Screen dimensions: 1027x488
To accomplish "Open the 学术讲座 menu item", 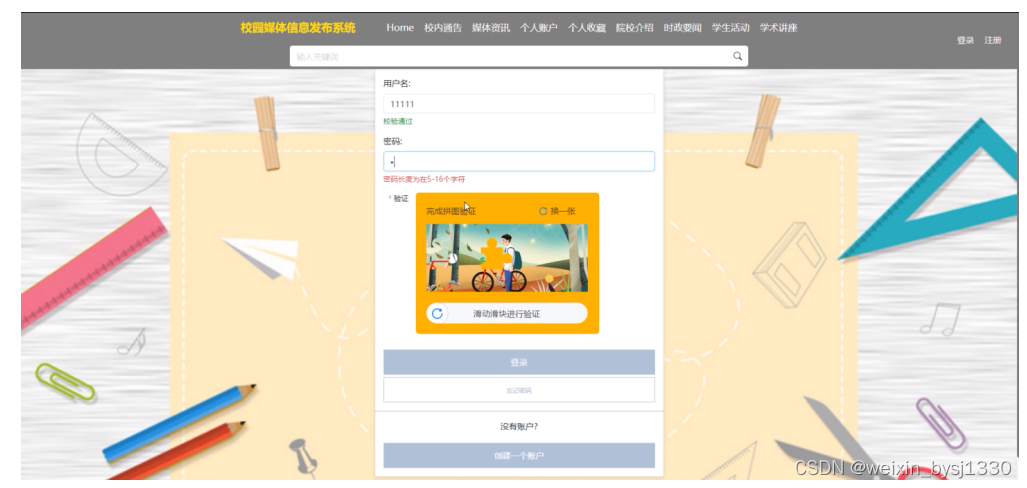I will [x=778, y=28].
